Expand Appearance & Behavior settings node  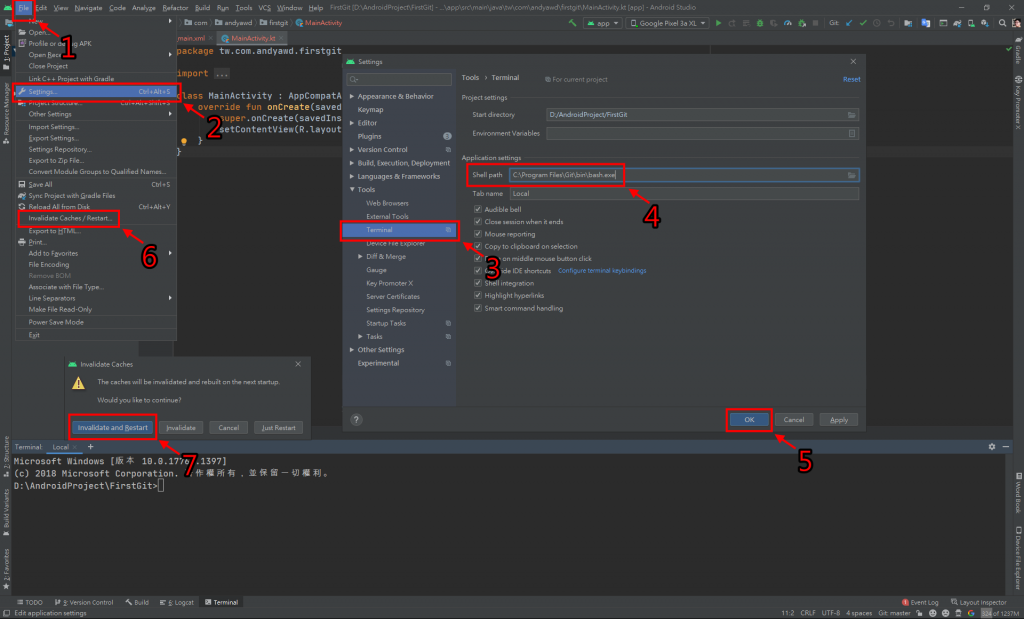point(352,97)
